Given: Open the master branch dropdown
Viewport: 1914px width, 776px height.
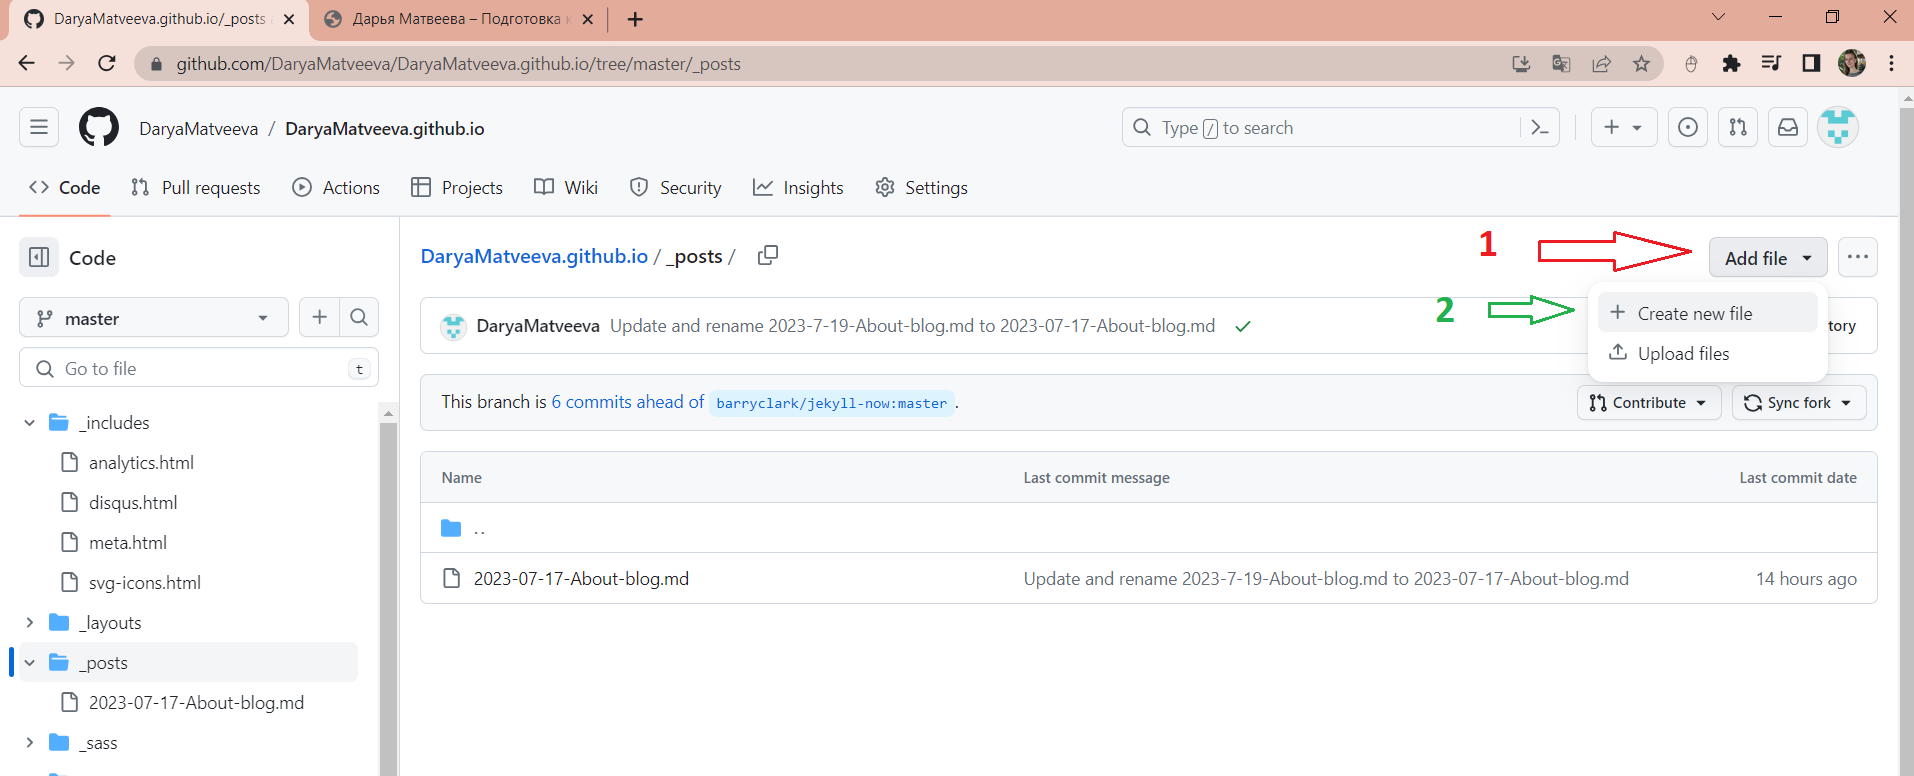Looking at the screenshot, I should pos(154,318).
